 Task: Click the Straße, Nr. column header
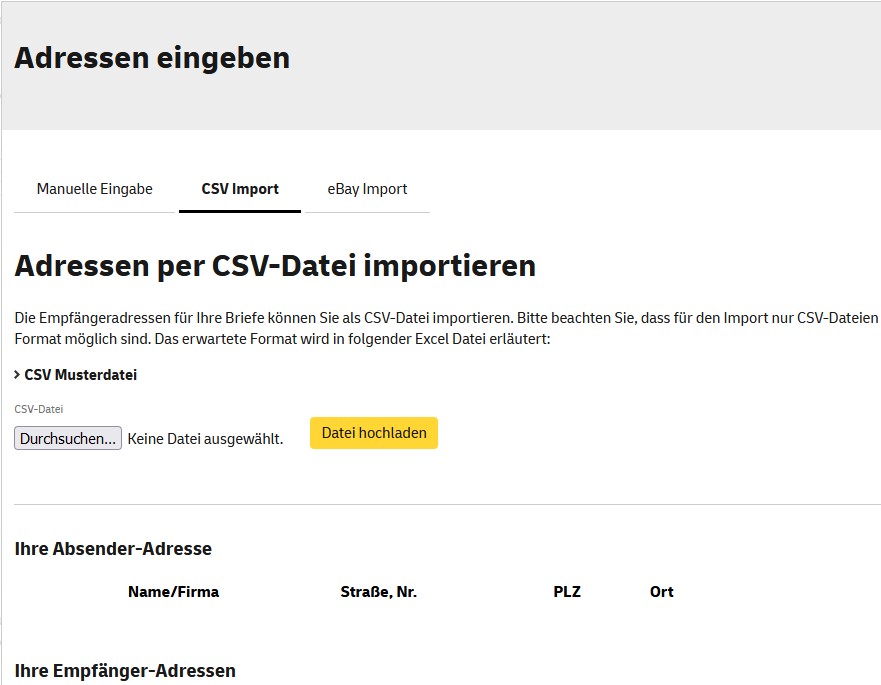click(376, 591)
